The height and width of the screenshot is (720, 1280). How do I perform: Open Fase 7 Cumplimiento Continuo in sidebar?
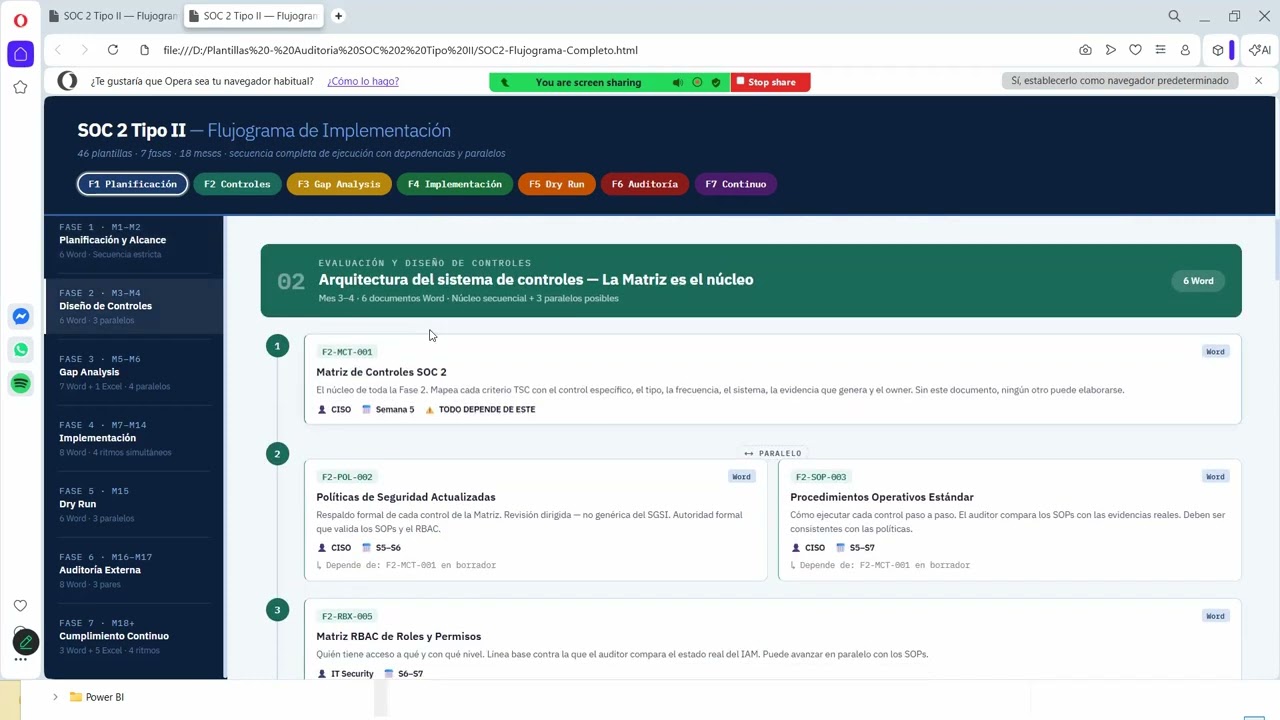(134, 636)
